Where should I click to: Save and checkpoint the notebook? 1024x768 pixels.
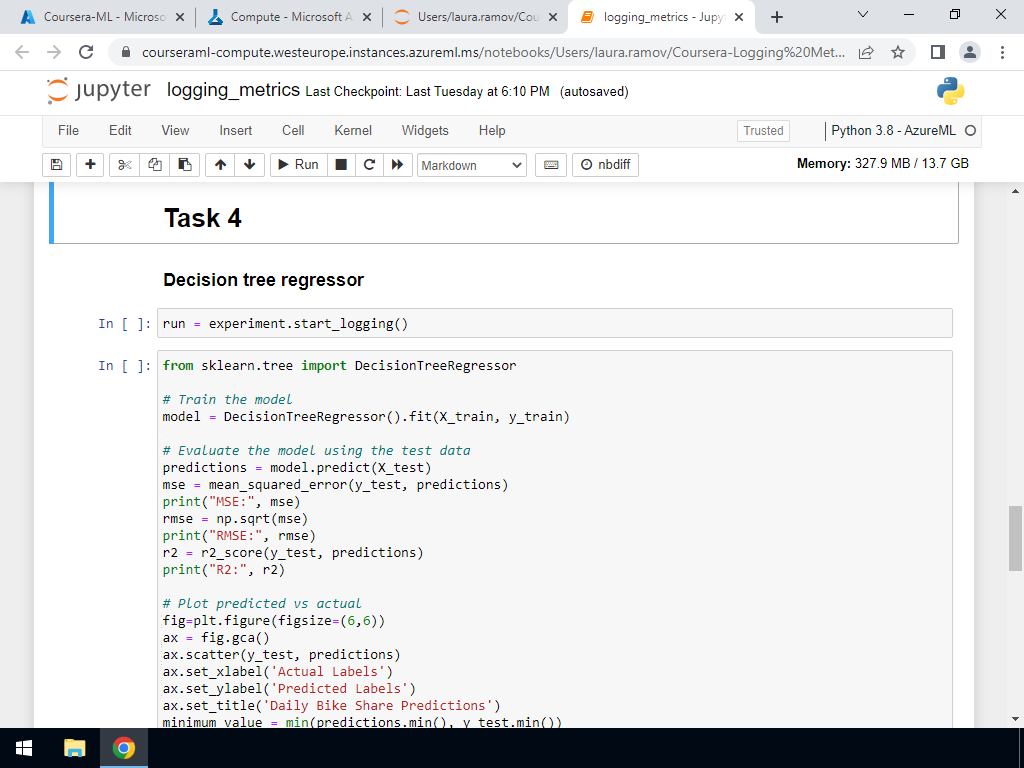pos(56,165)
